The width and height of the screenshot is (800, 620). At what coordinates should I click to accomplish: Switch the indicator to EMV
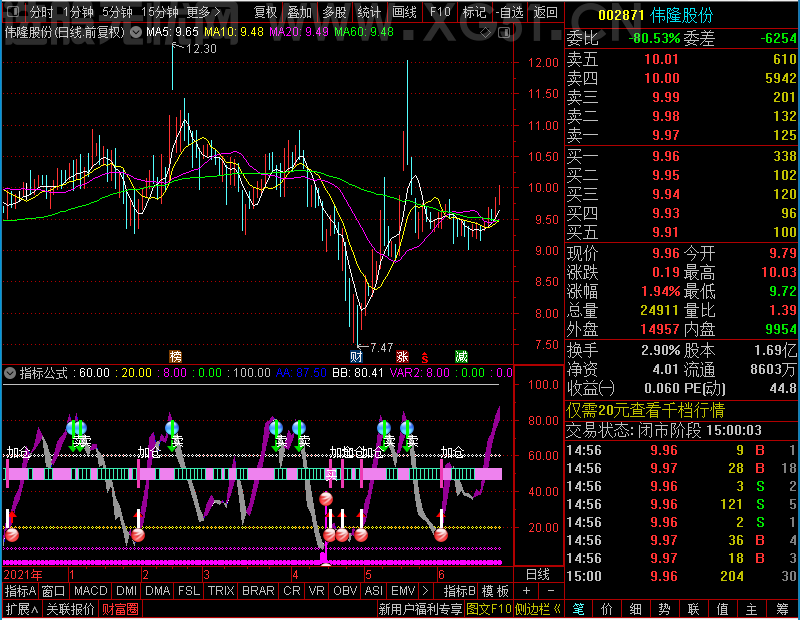(x=403, y=591)
